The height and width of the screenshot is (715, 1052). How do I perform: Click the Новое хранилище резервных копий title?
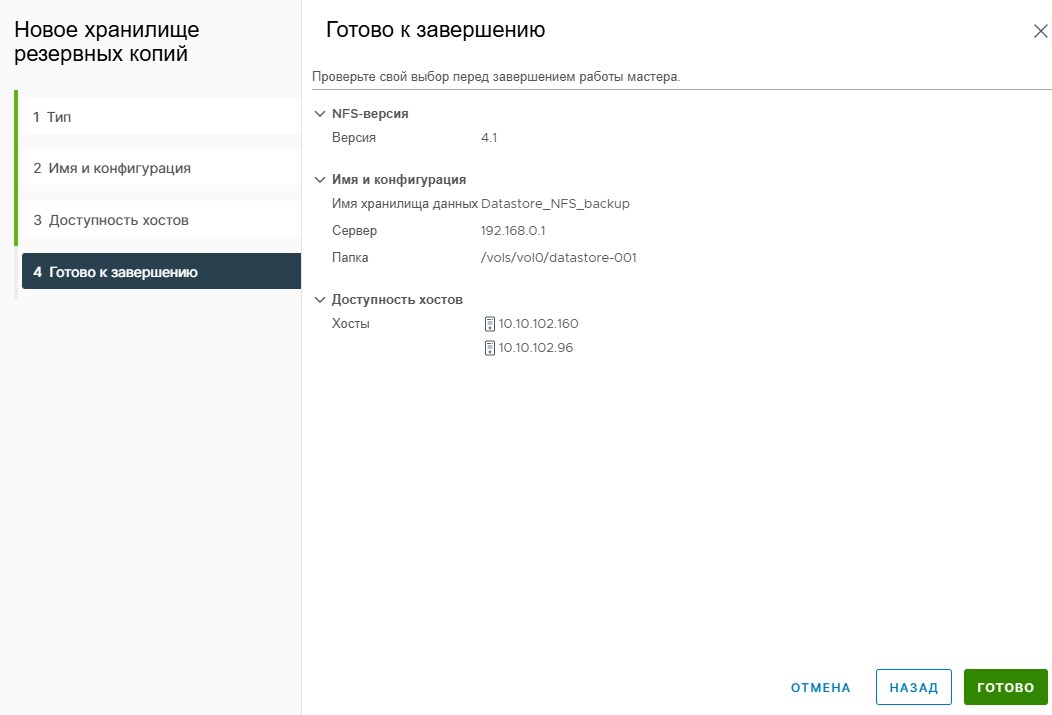click(107, 42)
